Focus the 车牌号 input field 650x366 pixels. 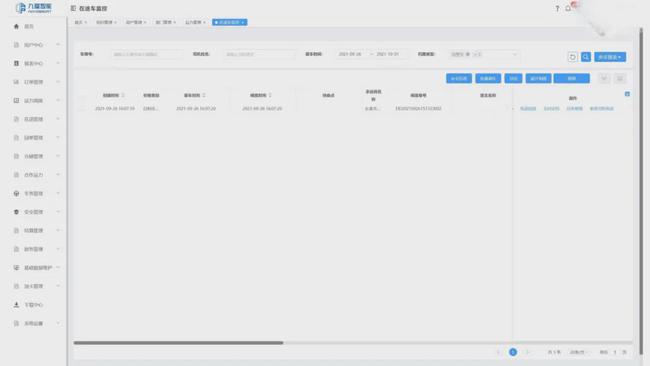click(148, 54)
